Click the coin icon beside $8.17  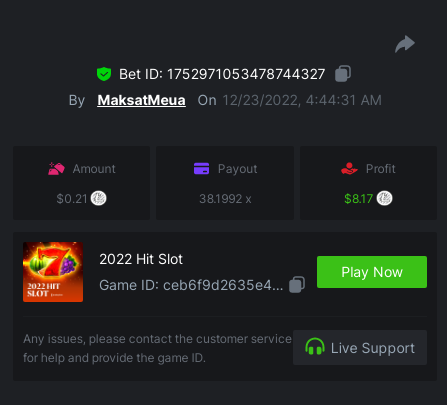click(384, 198)
